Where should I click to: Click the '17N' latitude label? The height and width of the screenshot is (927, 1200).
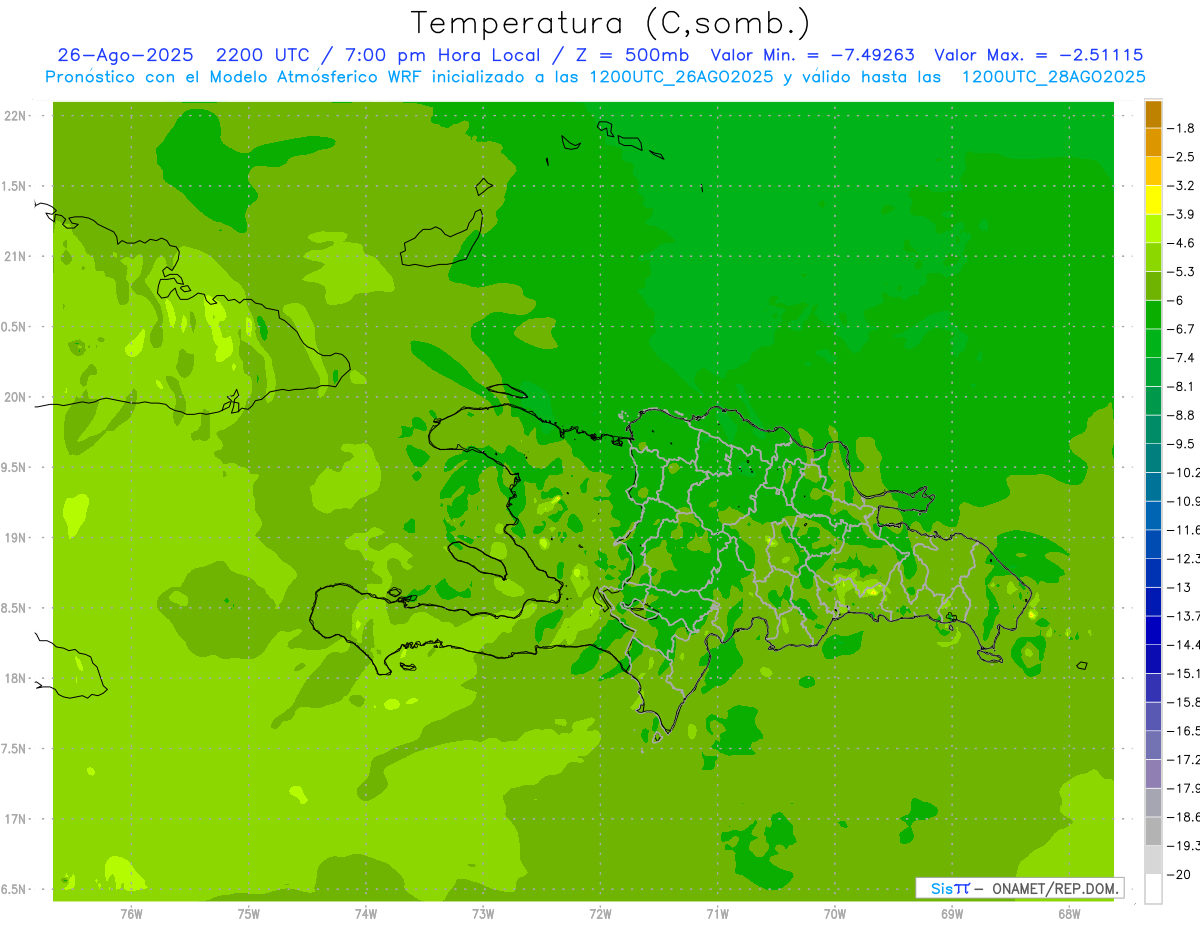click(14, 819)
